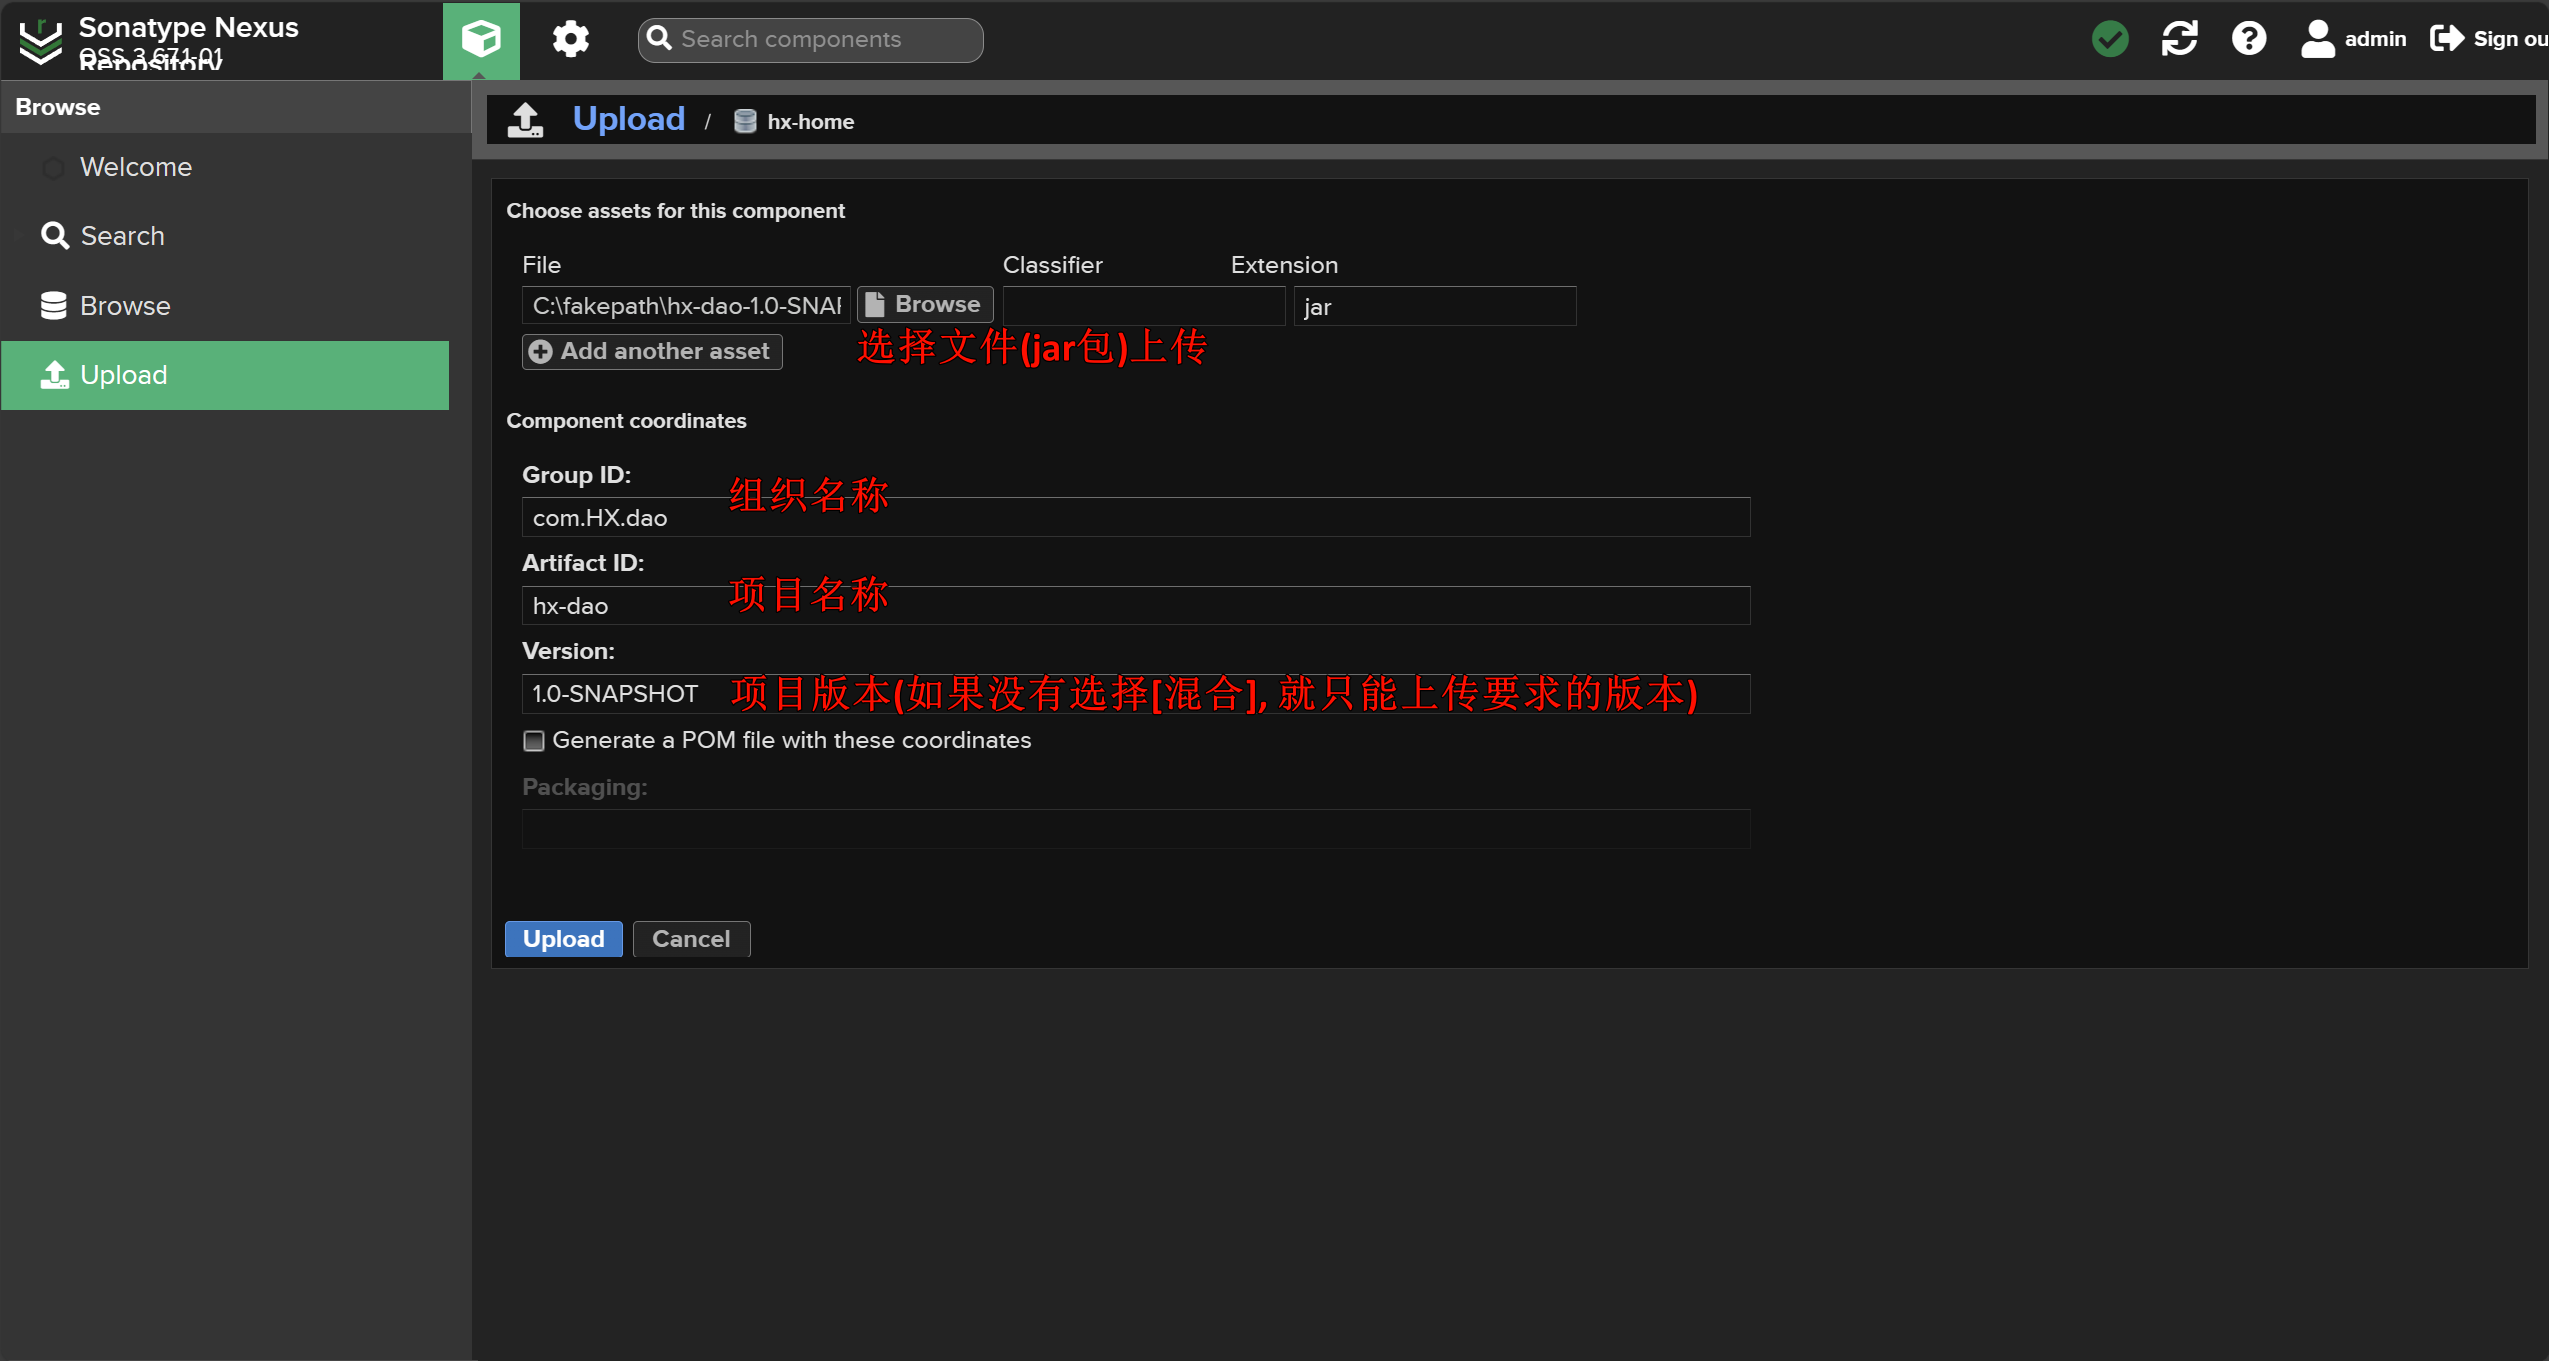
Task: Open Browse in the sidebar menu
Action: [x=125, y=306]
